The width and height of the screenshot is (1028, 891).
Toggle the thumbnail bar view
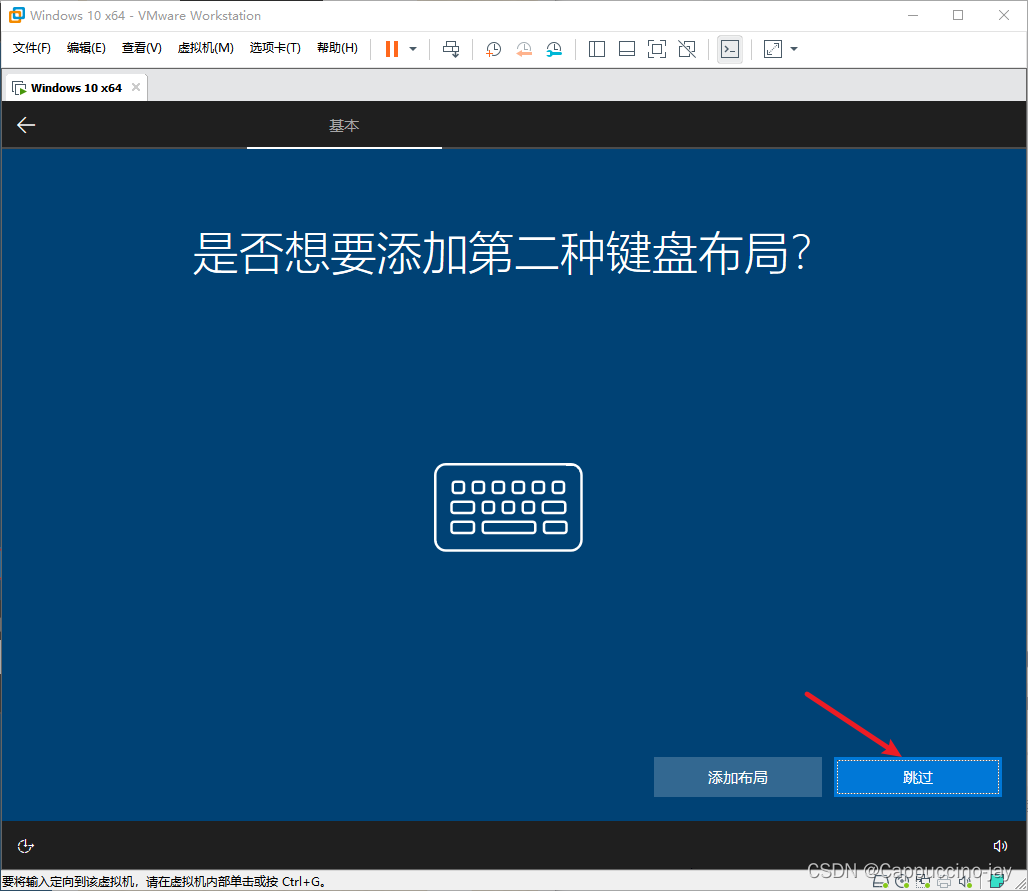point(627,49)
